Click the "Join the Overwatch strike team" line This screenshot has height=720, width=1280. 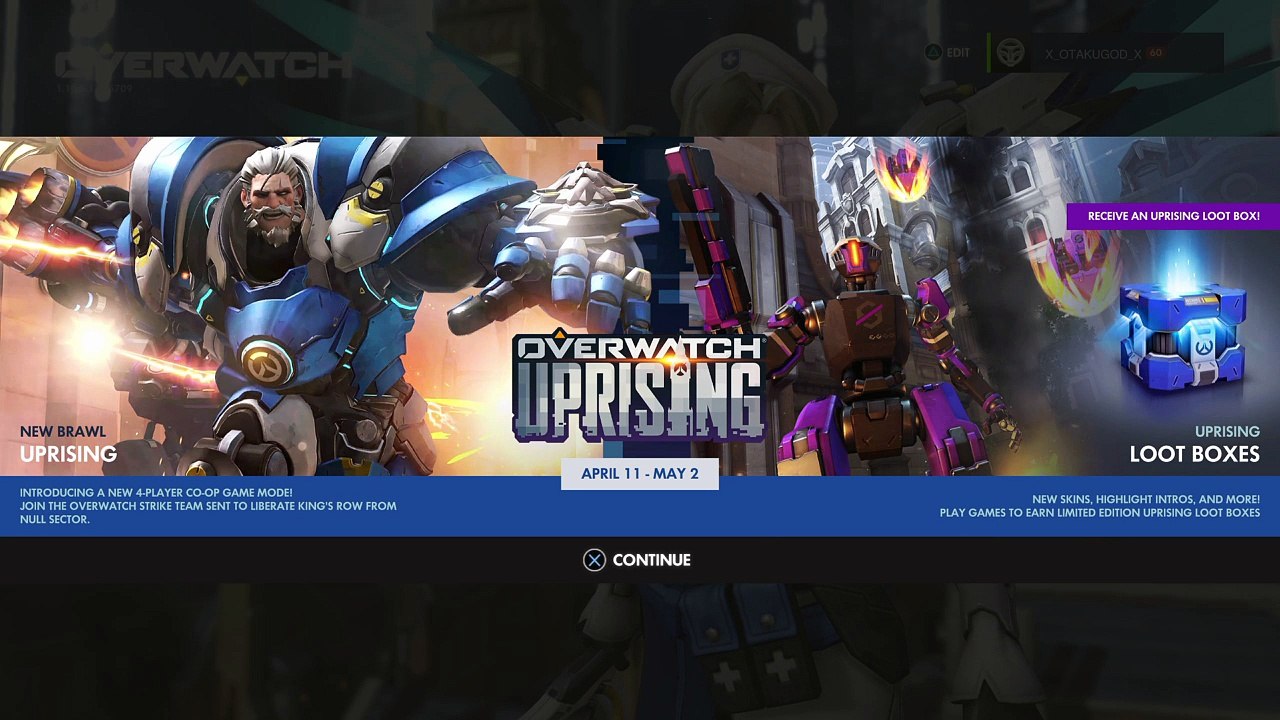(208, 512)
